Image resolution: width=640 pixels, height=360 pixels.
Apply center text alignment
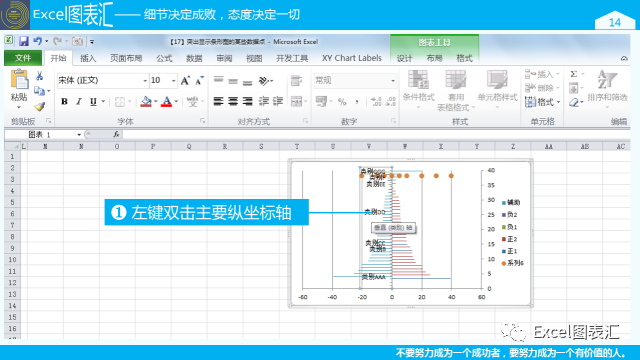233,101
